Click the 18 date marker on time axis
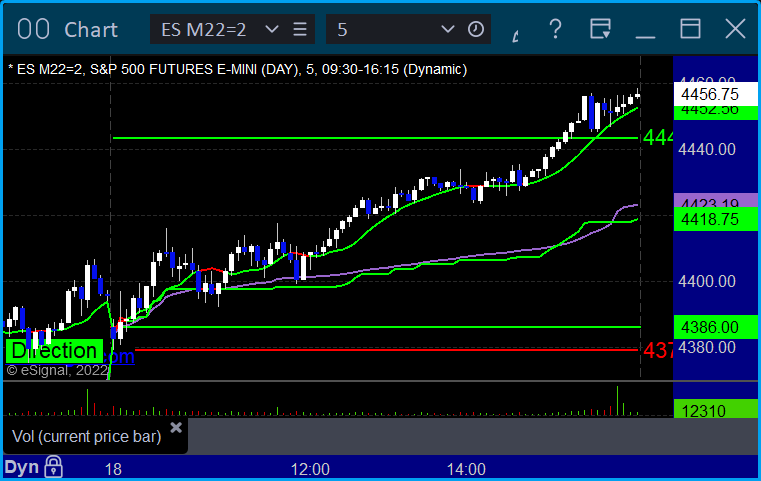761x481 pixels. pyautogui.click(x=113, y=469)
